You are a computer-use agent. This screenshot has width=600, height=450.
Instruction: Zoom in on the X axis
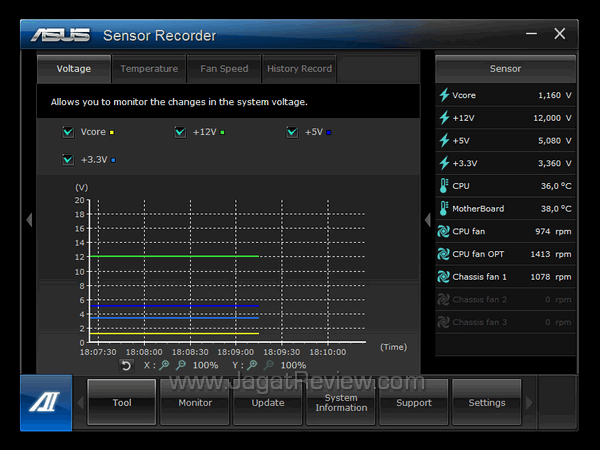click(x=164, y=365)
